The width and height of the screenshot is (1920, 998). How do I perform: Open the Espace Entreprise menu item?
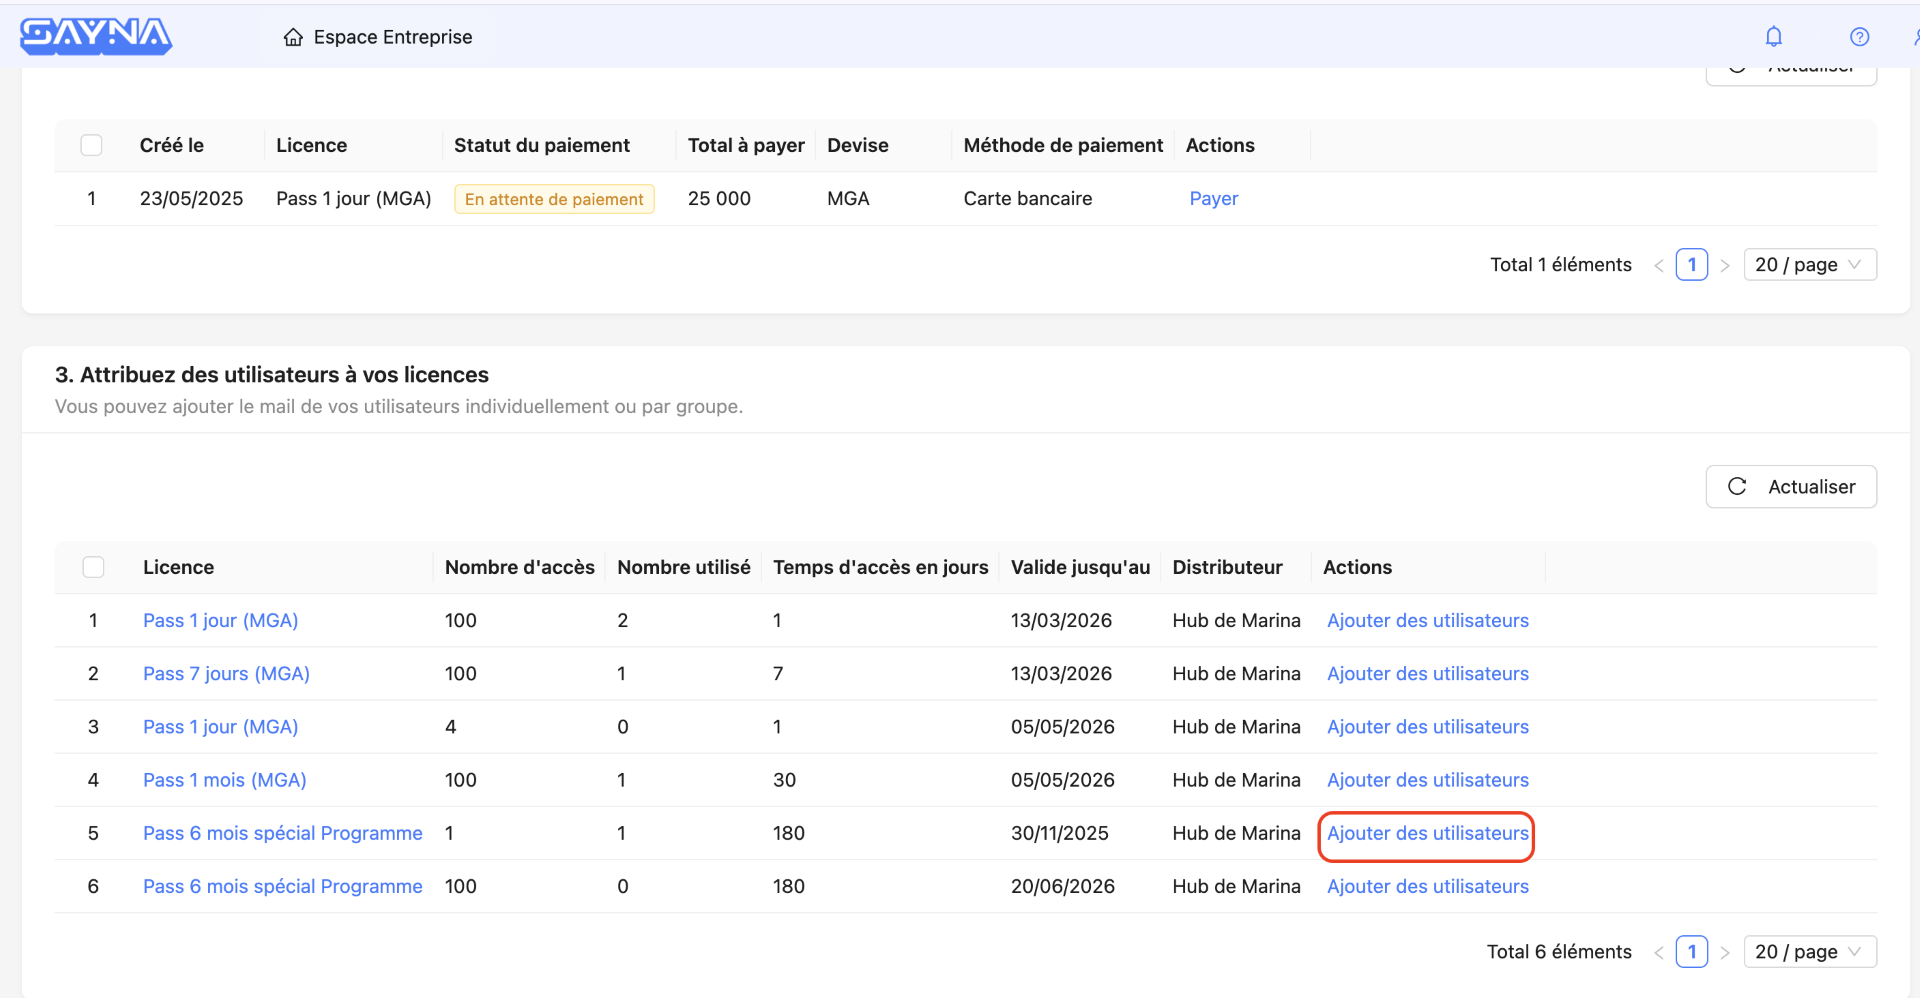tap(392, 37)
